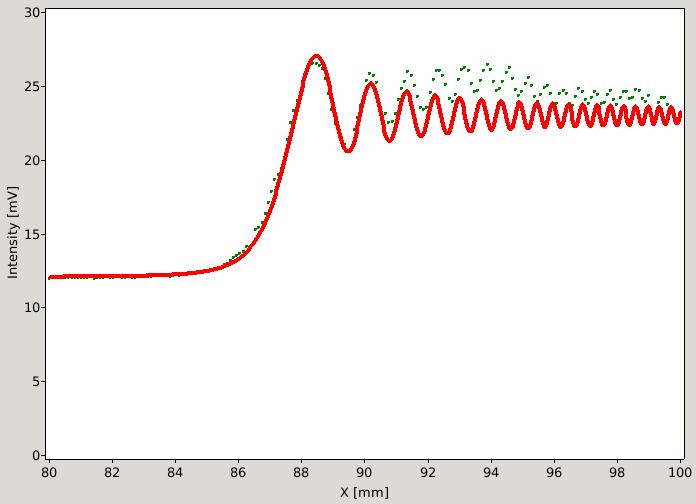This screenshot has height=504, width=696.
Task: Click the Intensity [mV] axis label
Action: (x=13, y=232)
